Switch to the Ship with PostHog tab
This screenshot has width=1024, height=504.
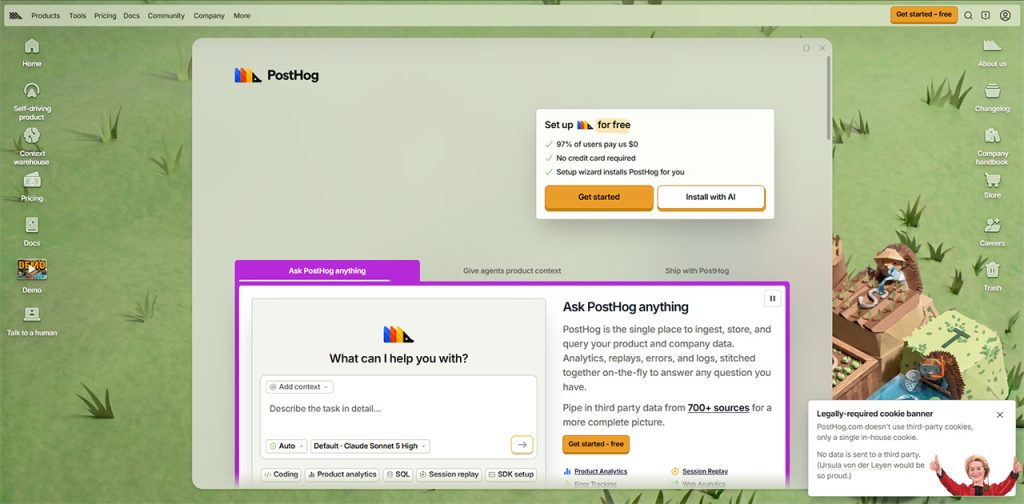(697, 271)
